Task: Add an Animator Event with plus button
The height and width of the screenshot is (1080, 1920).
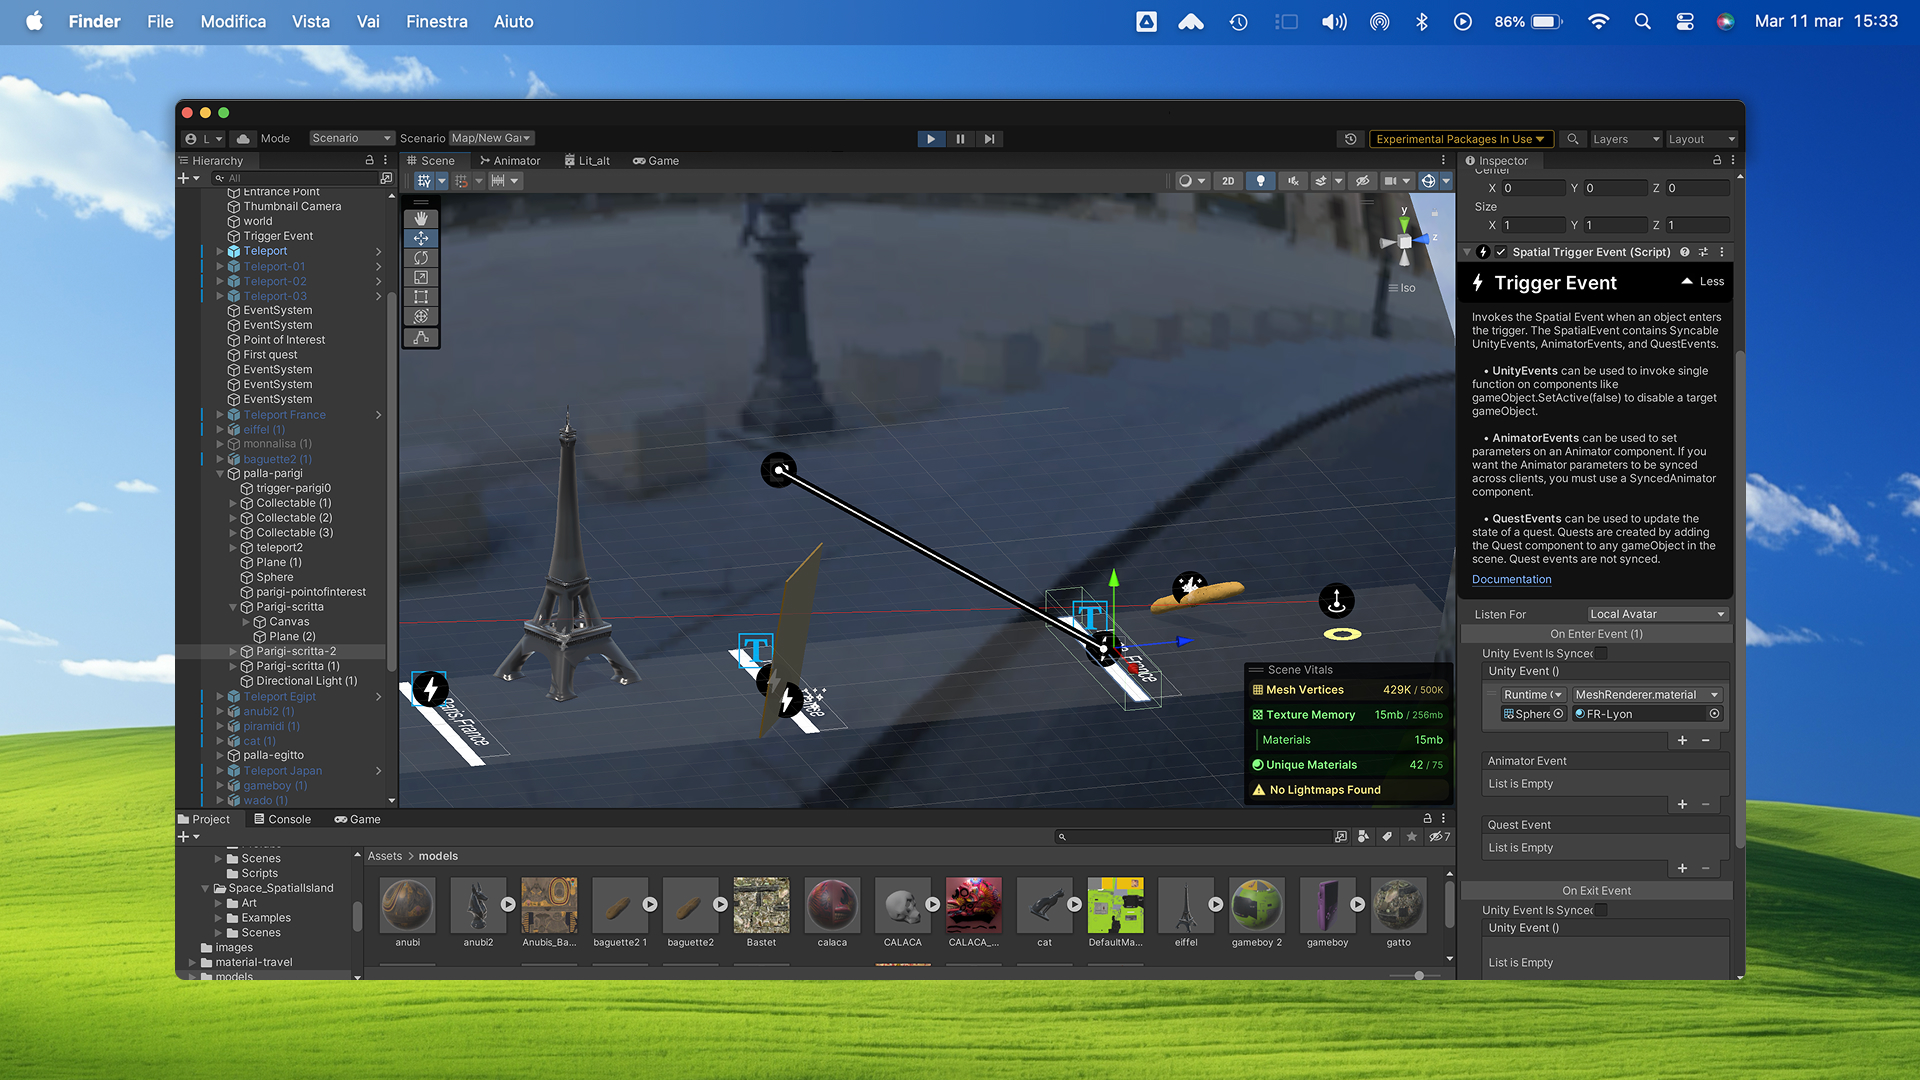Action: tap(1682, 804)
